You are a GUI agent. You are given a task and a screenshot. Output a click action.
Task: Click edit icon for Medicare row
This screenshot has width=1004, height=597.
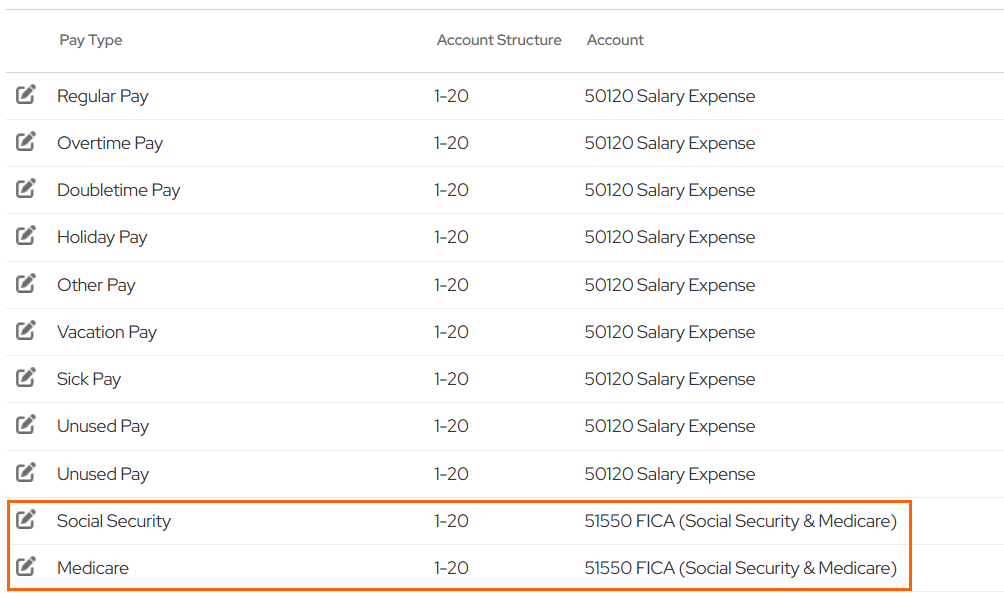coord(26,567)
